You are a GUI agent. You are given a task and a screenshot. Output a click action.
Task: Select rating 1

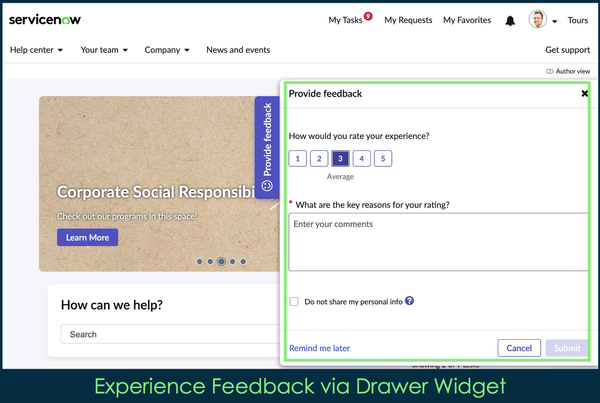298,158
